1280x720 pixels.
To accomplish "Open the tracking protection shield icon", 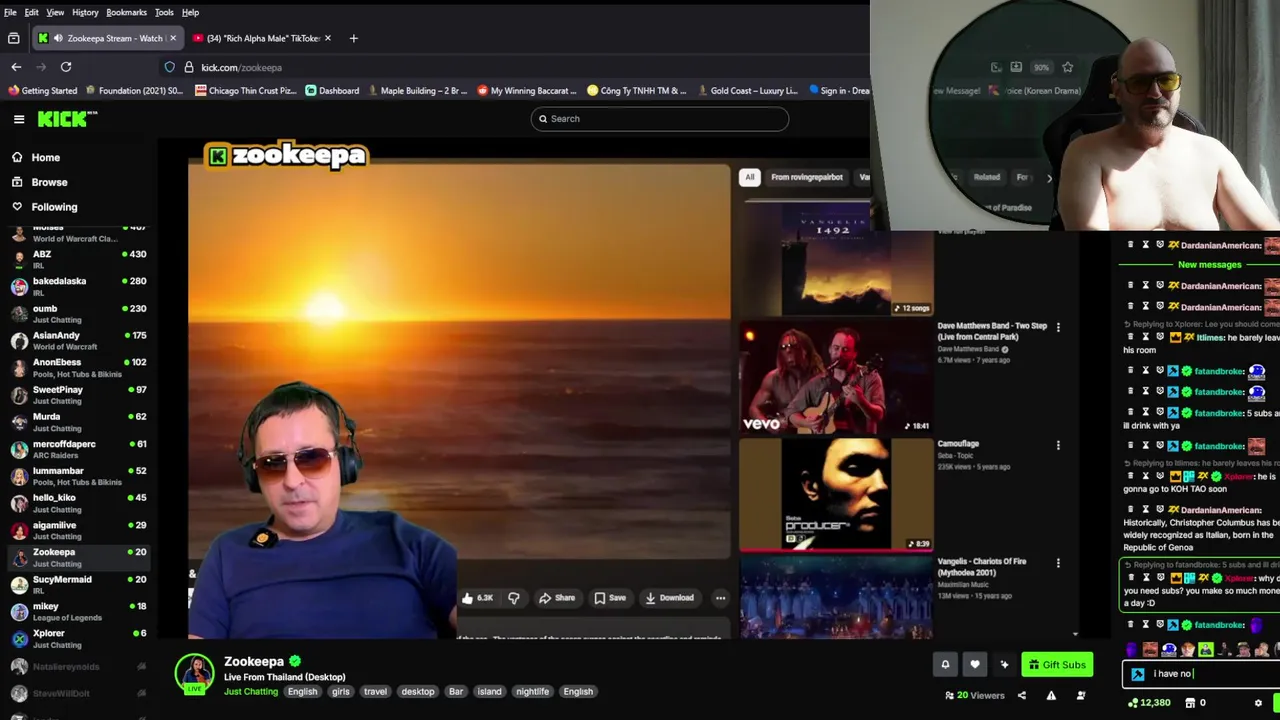I will pyautogui.click(x=169, y=67).
